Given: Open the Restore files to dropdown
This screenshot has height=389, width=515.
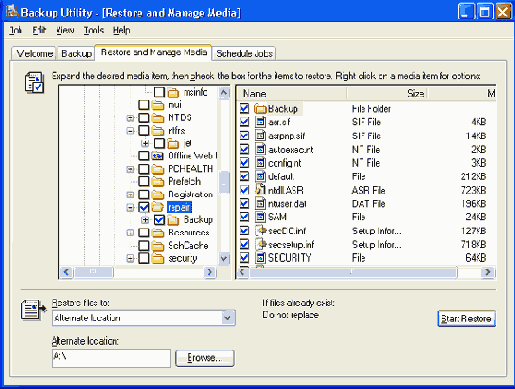Looking at the screenshot, I should pyautogui.click(x=228, y=318).
